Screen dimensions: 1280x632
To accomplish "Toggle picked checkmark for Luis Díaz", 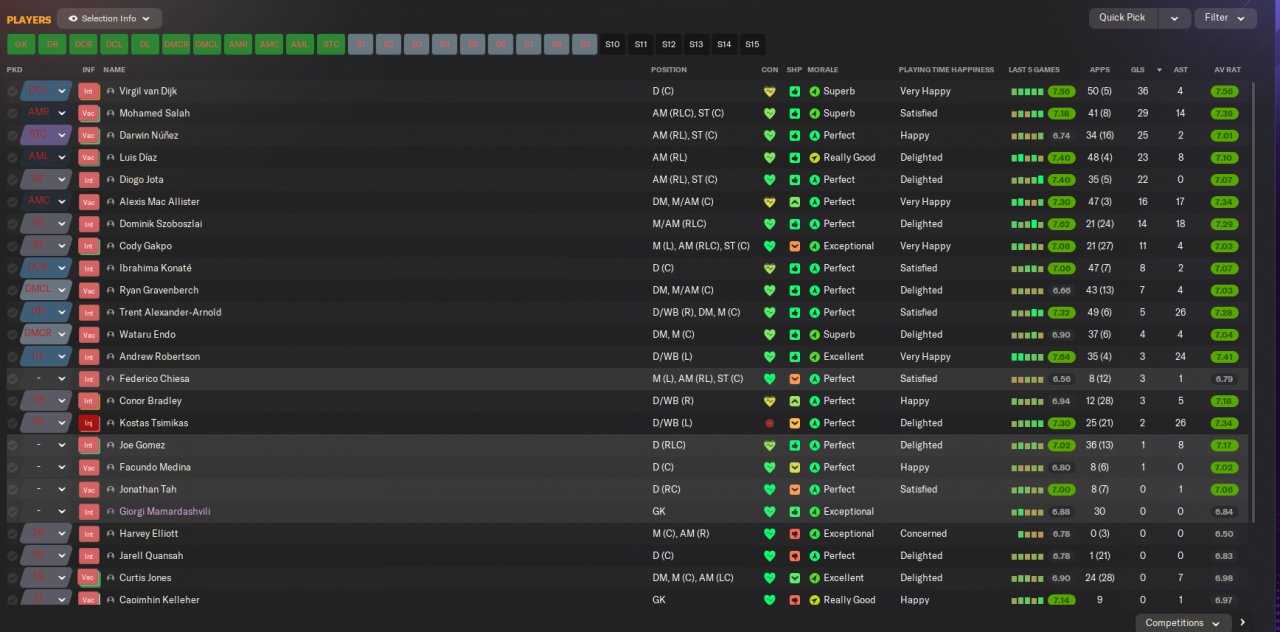I will (12, 157).
